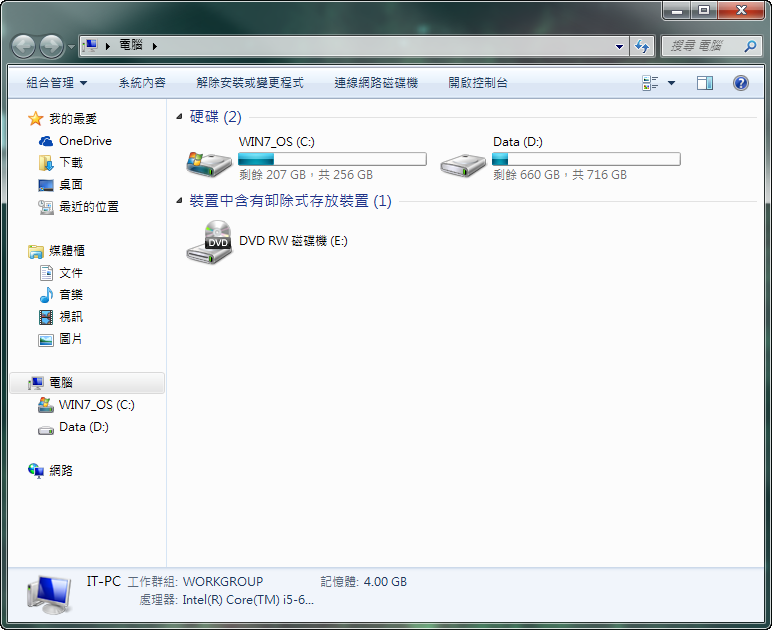Go back with the Back arrow button
Screen dimensions: 772x630
[x=24, y=46]
